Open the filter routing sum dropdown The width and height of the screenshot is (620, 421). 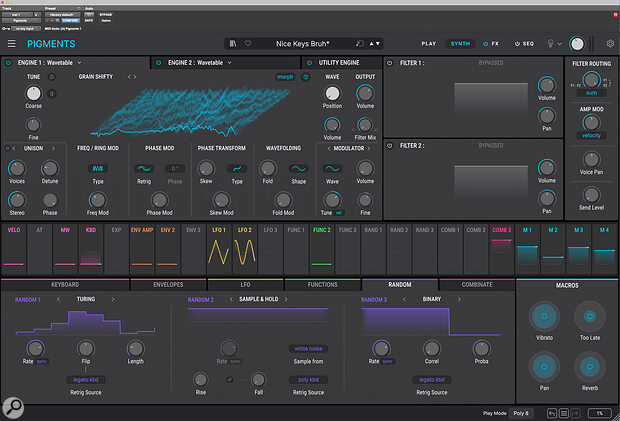[591, 93]
